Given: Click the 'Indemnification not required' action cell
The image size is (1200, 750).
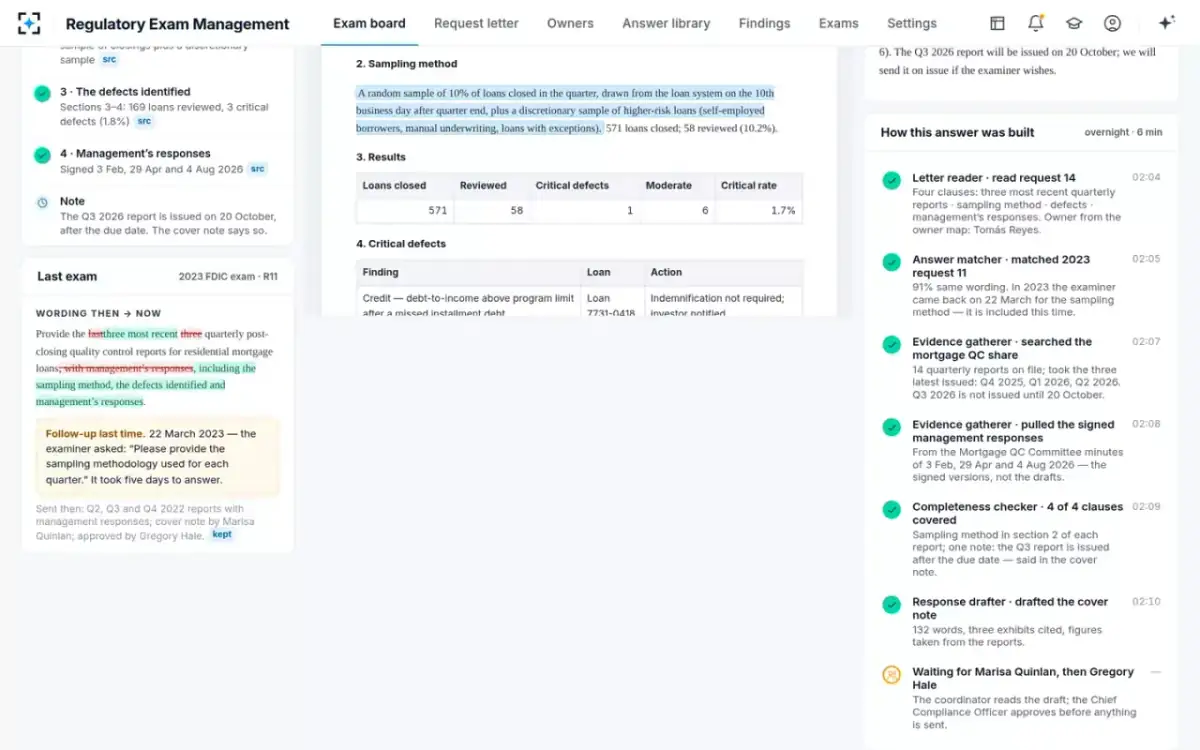Looking at the screenshot, I should pyautogui.click(x=723, y=302).
